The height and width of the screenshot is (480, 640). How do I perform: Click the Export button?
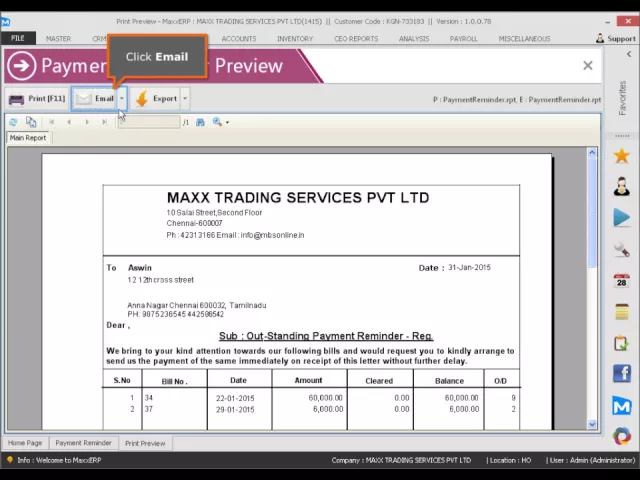click(x=156, y=99)
